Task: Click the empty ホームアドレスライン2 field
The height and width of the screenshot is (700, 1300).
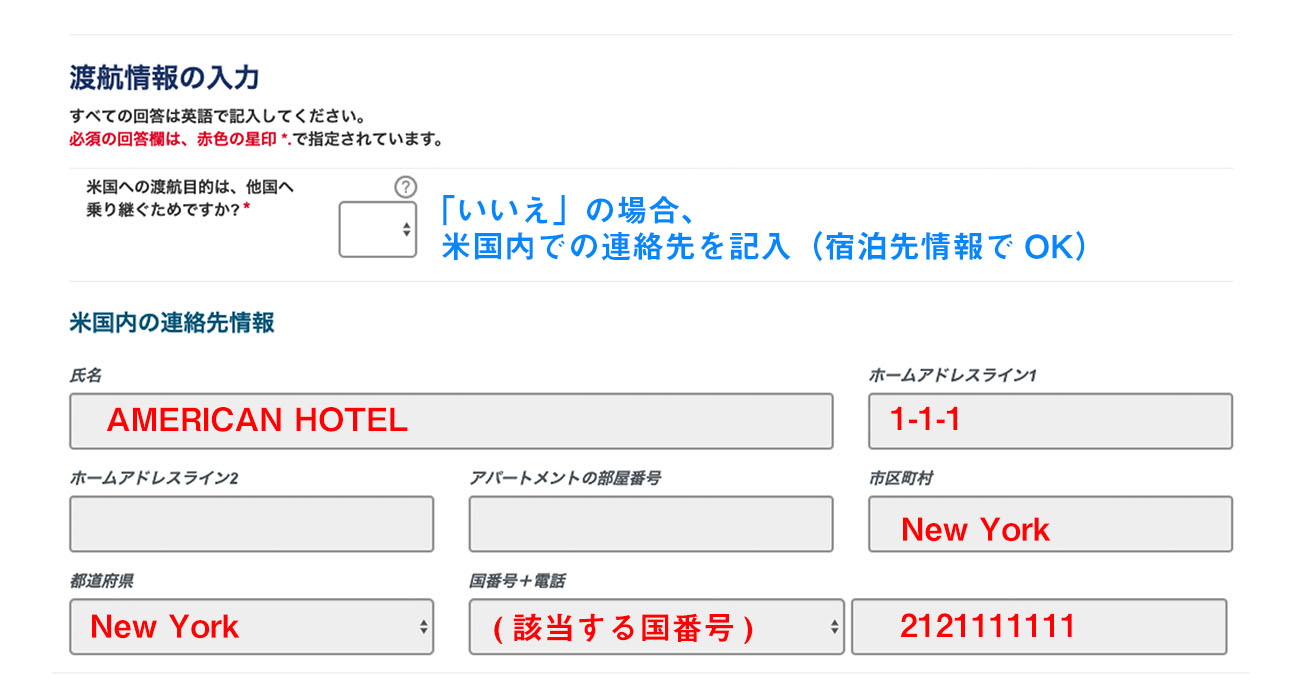Action: click(251, 524)
